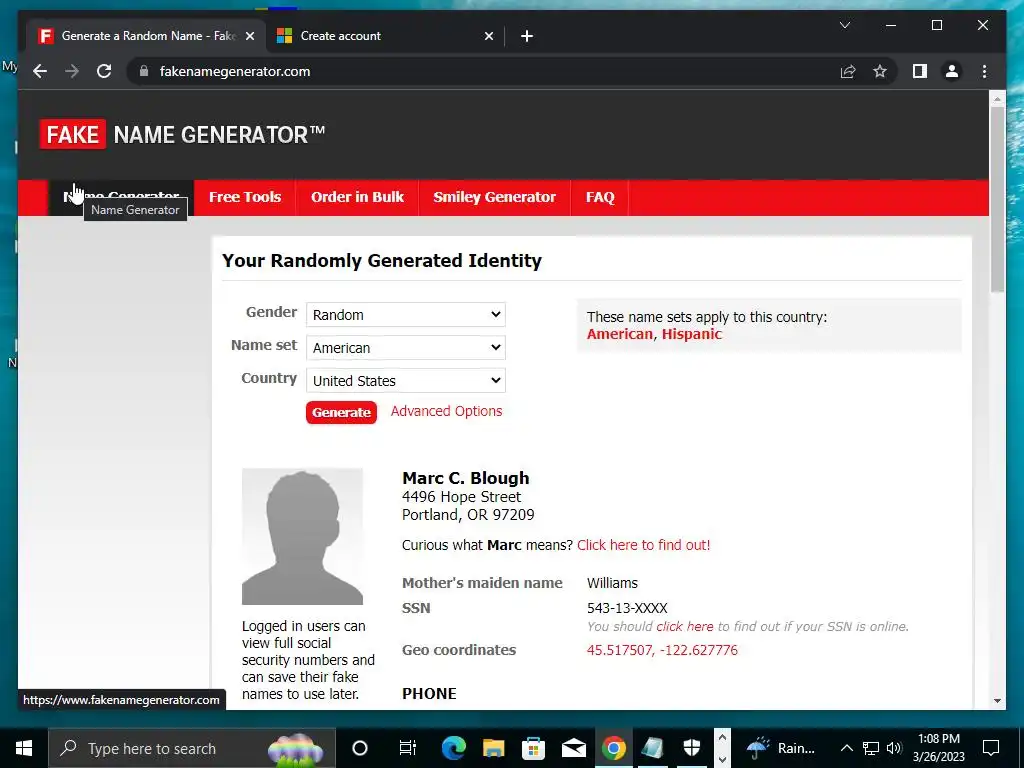
Task: Click the network icon in system tray
Action: pyautogui.click(x=871, y=748)
